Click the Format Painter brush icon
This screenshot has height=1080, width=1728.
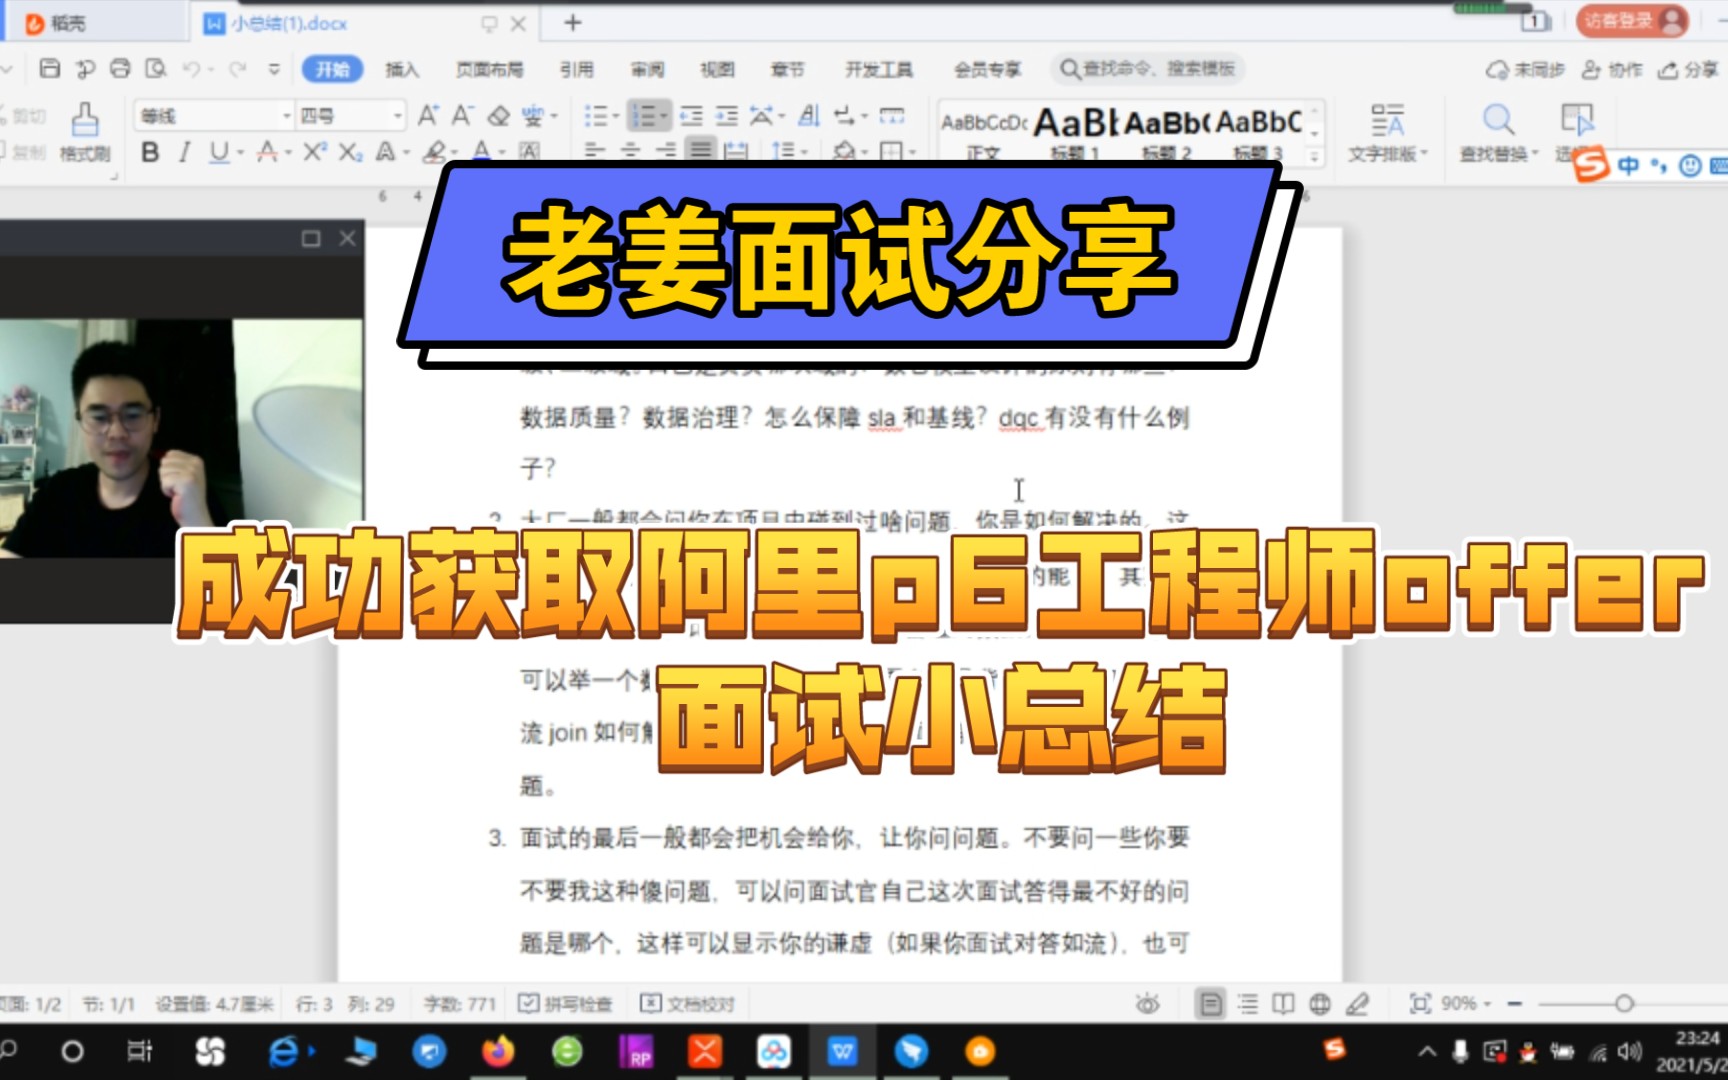tap(85, 120)
